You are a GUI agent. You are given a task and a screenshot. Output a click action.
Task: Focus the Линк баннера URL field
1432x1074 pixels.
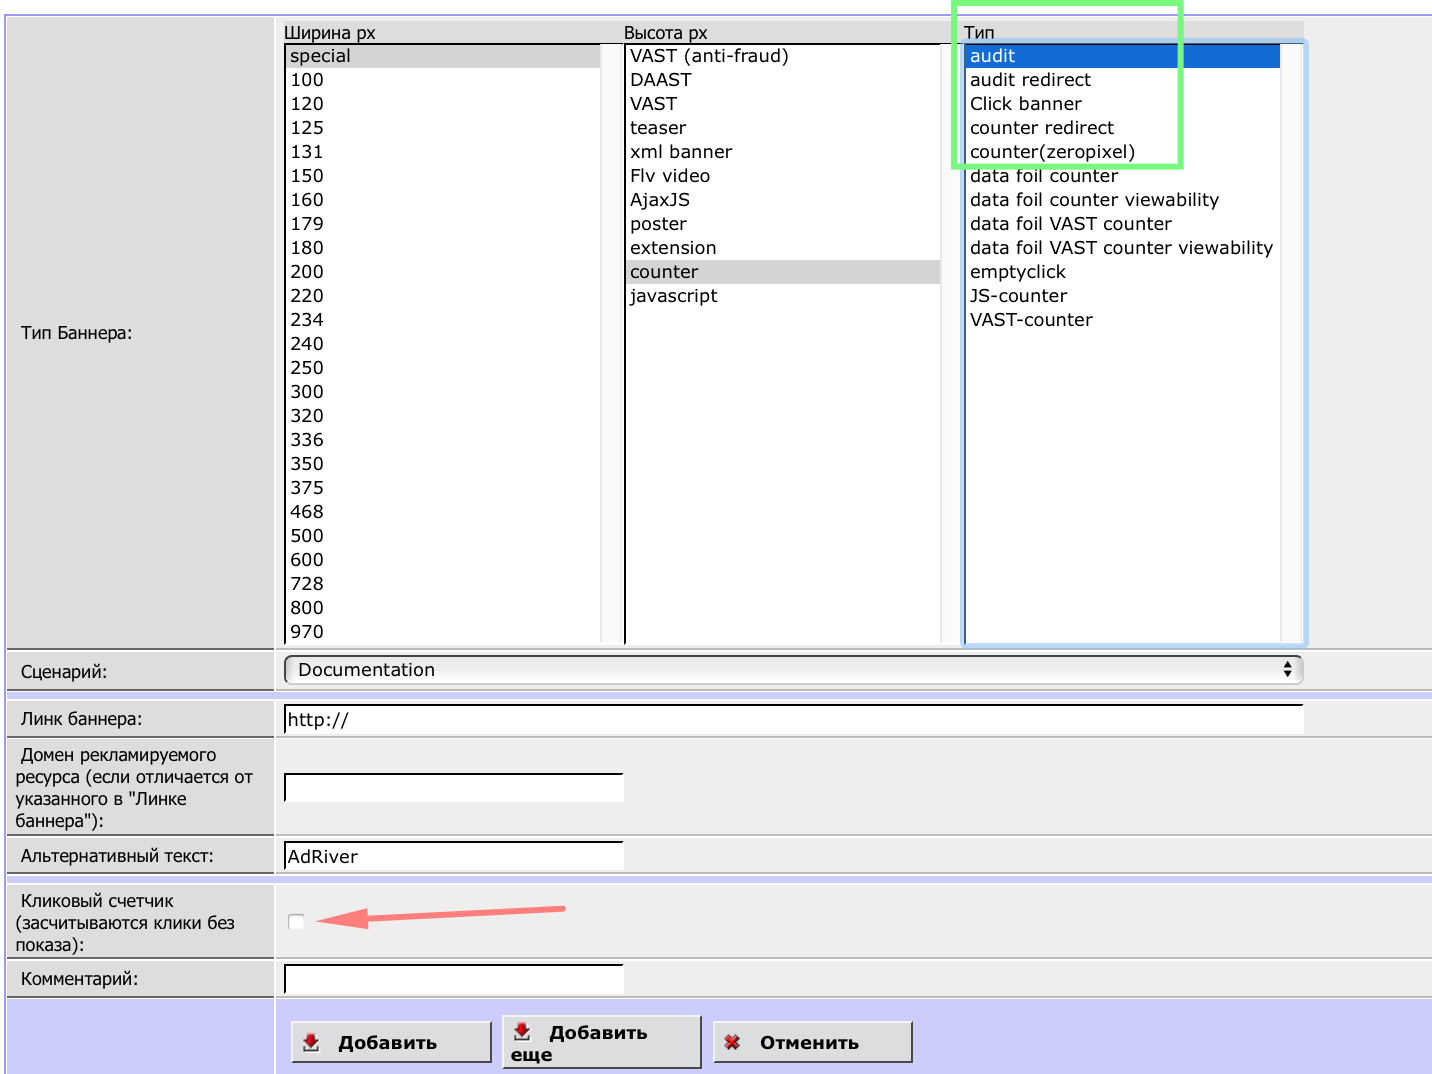tap(794, 719)
